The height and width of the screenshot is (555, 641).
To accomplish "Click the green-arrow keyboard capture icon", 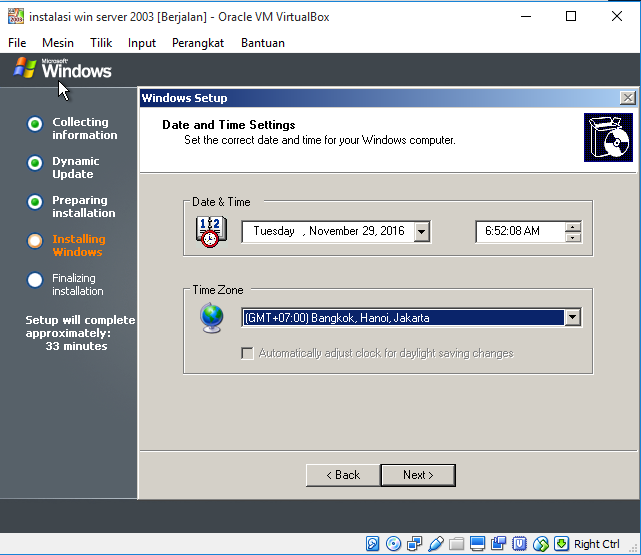I will click(561, 544).
